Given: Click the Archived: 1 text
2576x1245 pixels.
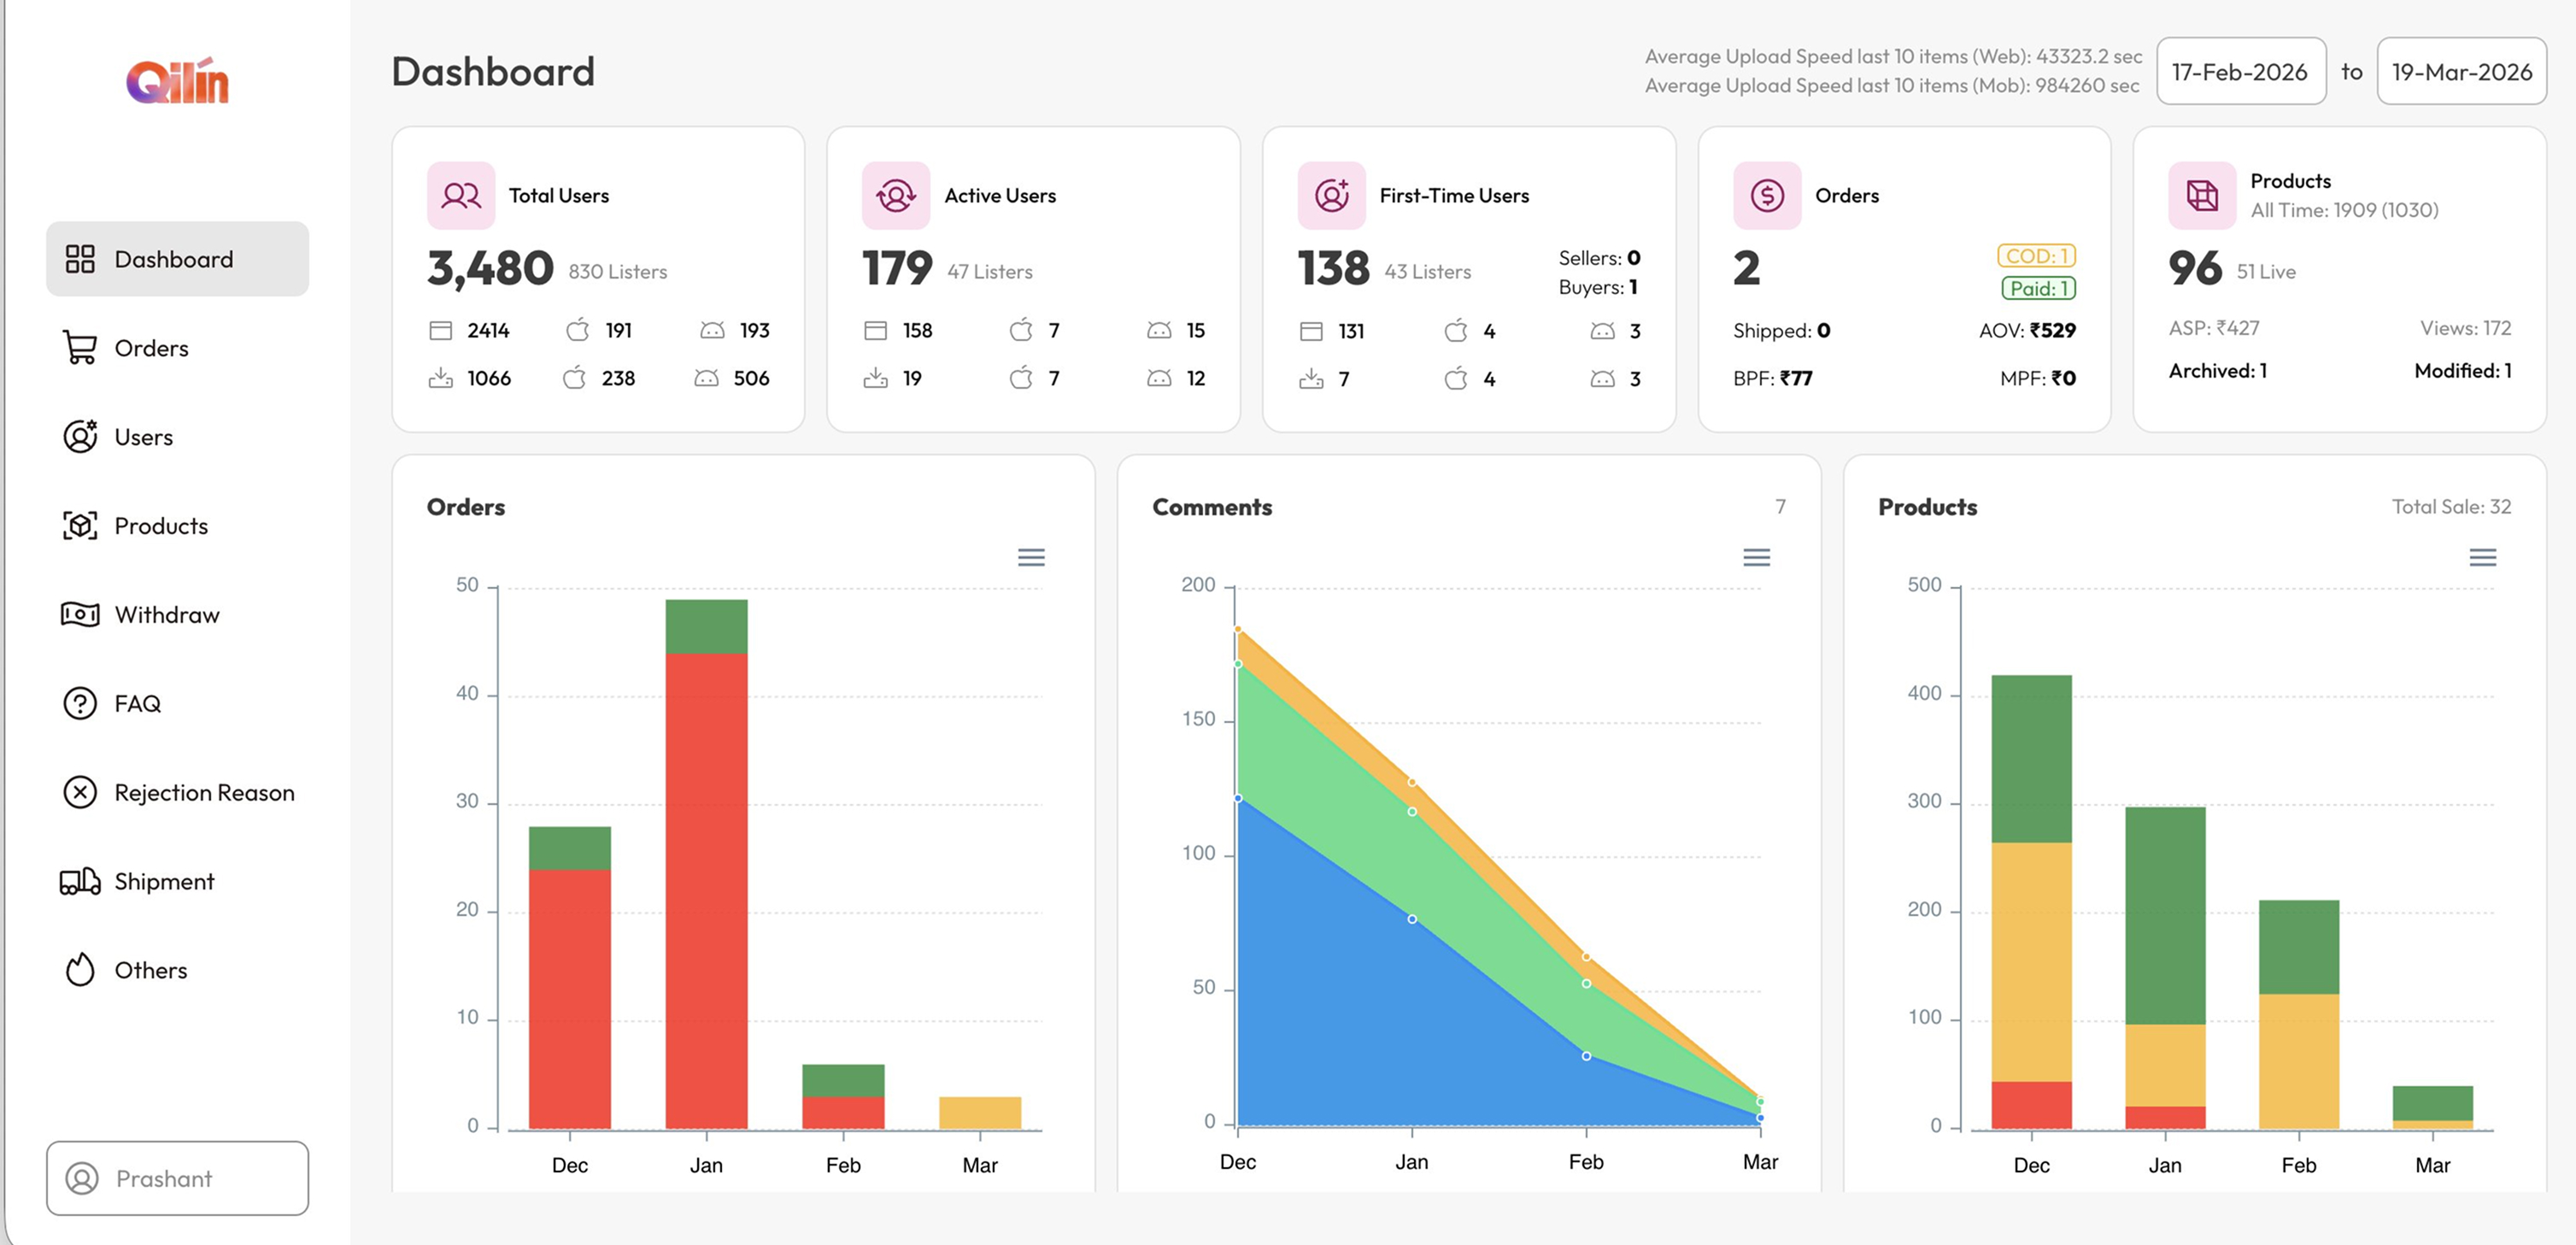Looking at the screenshot, I should [2218, 370].
